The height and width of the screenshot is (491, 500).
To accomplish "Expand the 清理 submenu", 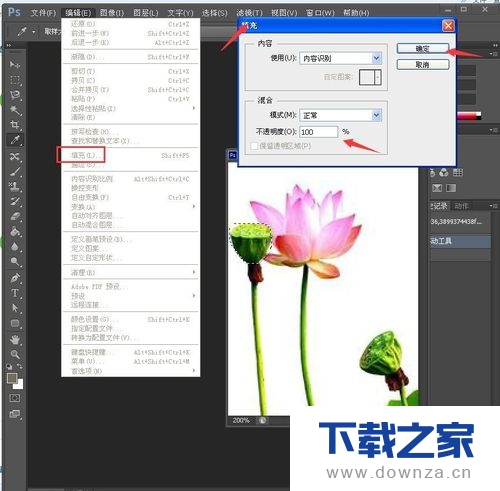I will tap(132, 272).
